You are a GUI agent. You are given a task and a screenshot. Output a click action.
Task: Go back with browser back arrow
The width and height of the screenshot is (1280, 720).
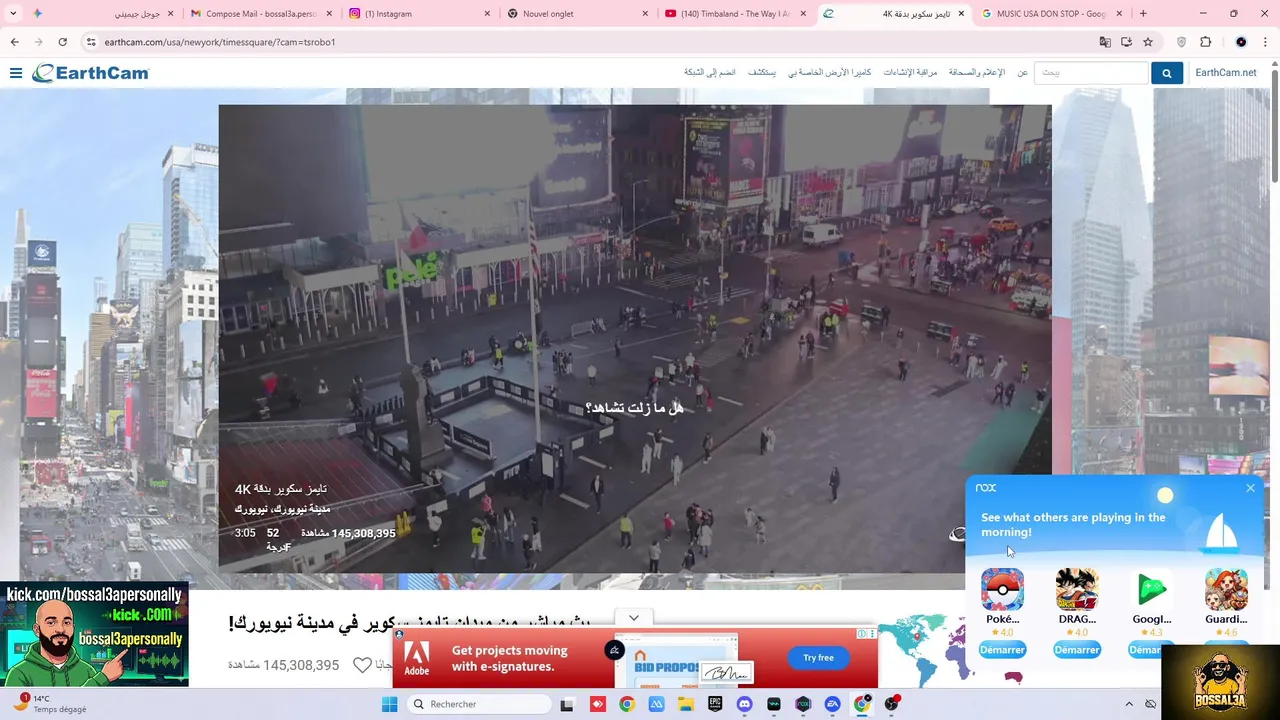pyautogui.click(x=14, y=42)
